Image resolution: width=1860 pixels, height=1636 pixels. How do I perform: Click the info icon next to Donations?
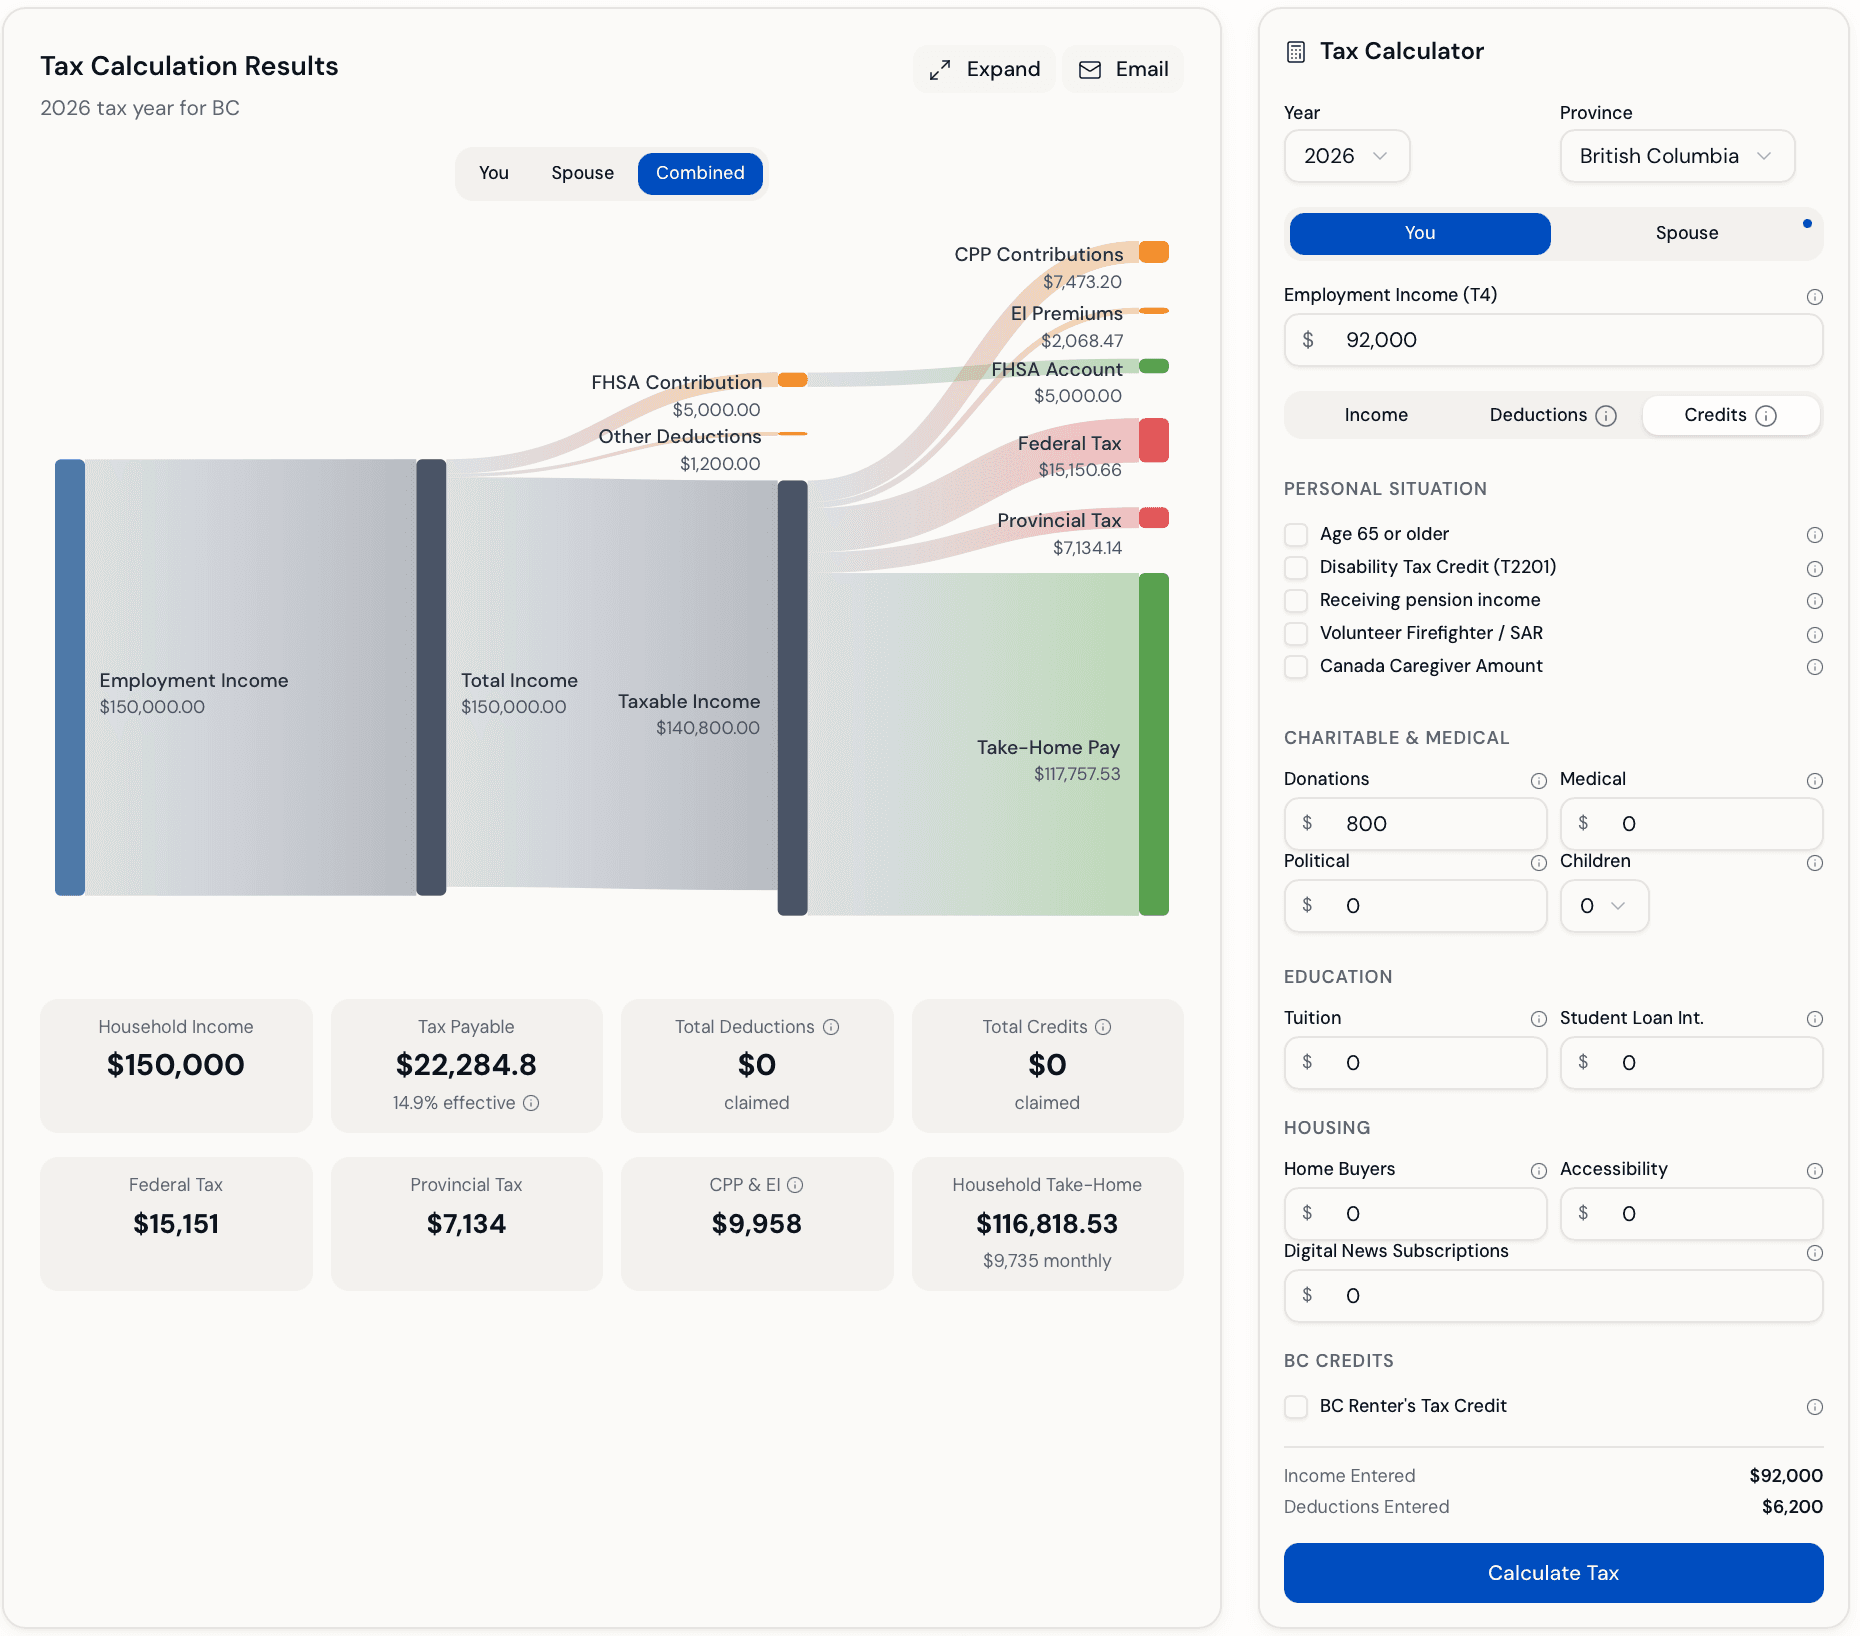tap(1537, 781)
